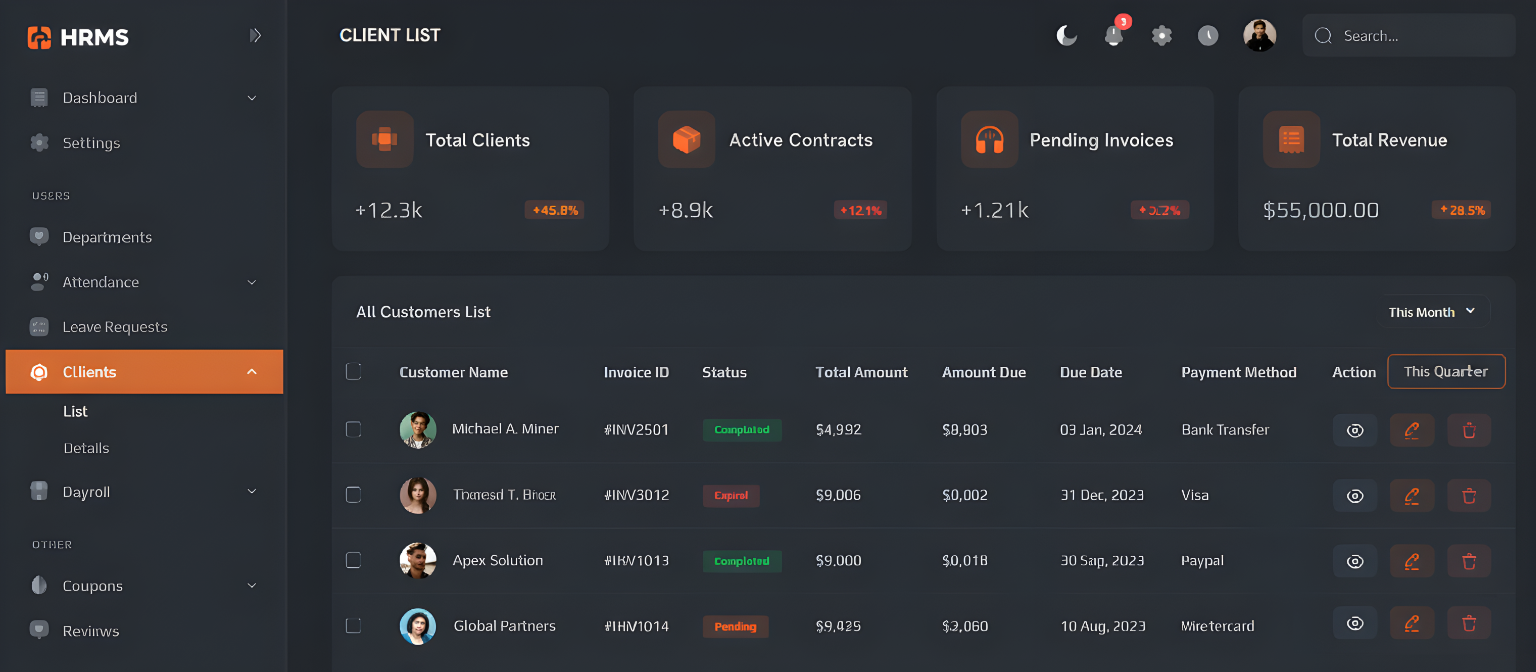The width and height of the screenshot is (1536, 672).
Task: Click the clock icon in header
Action: click(x=1208, y=36)
